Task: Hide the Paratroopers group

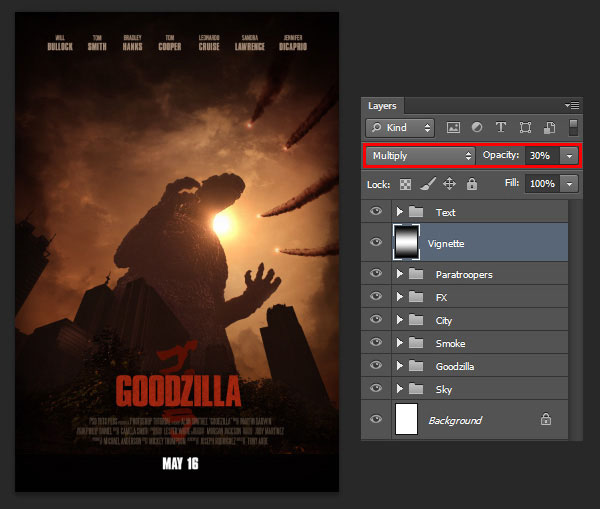Action: tap(376, 273)
